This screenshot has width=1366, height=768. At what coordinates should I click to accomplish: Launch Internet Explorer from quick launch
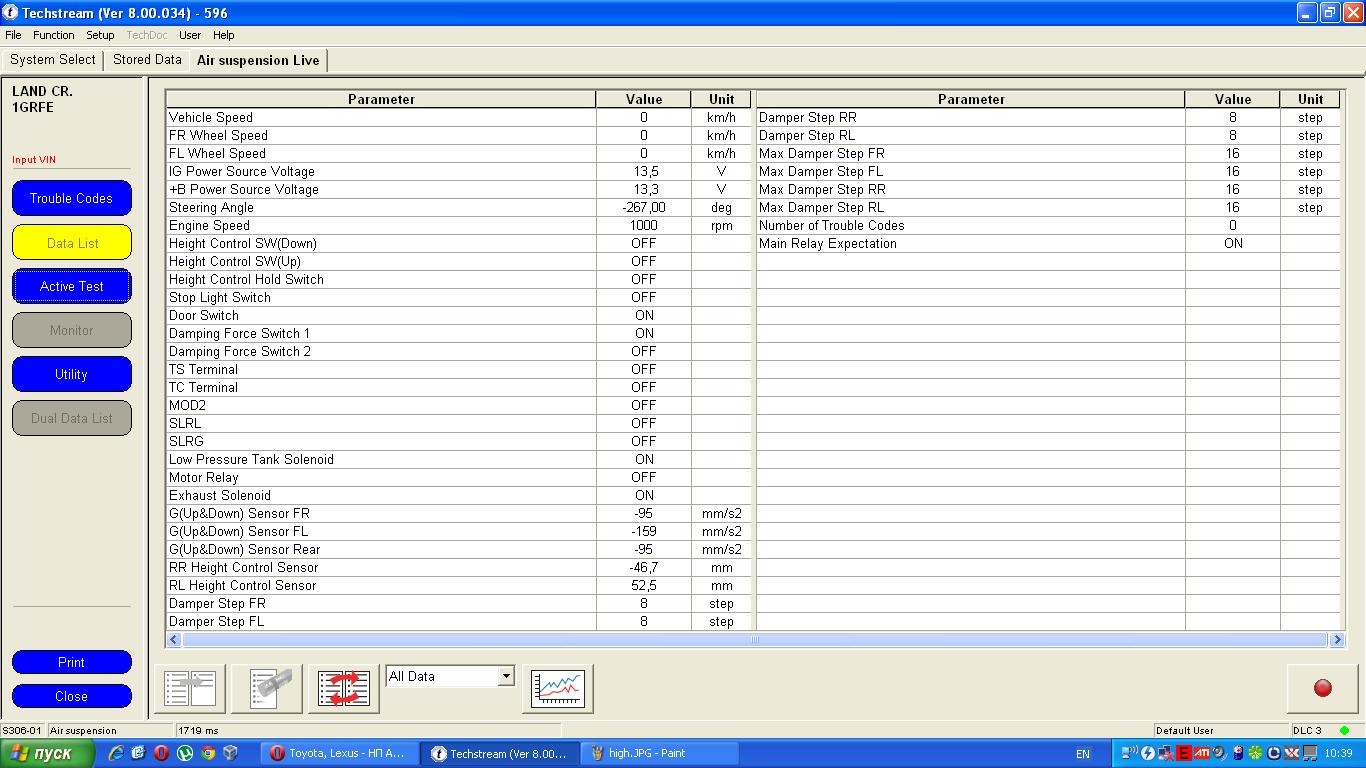tap(116, 753)
